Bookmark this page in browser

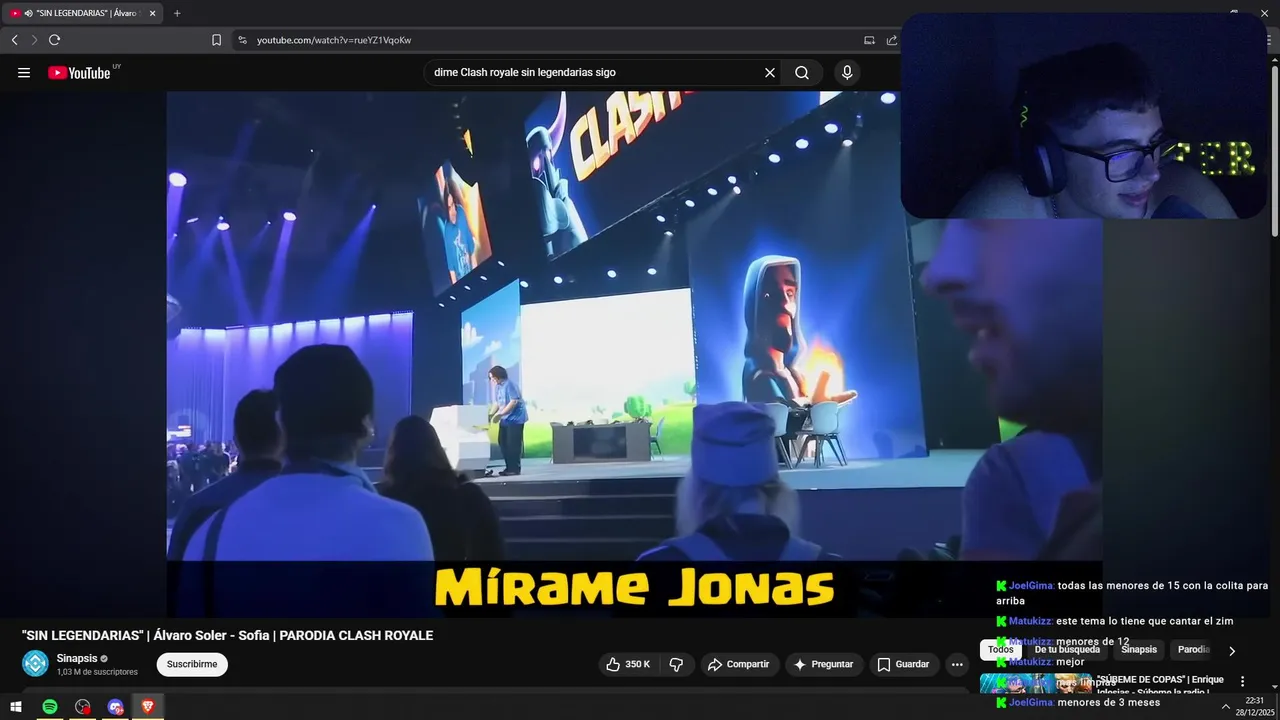[216, 40]
